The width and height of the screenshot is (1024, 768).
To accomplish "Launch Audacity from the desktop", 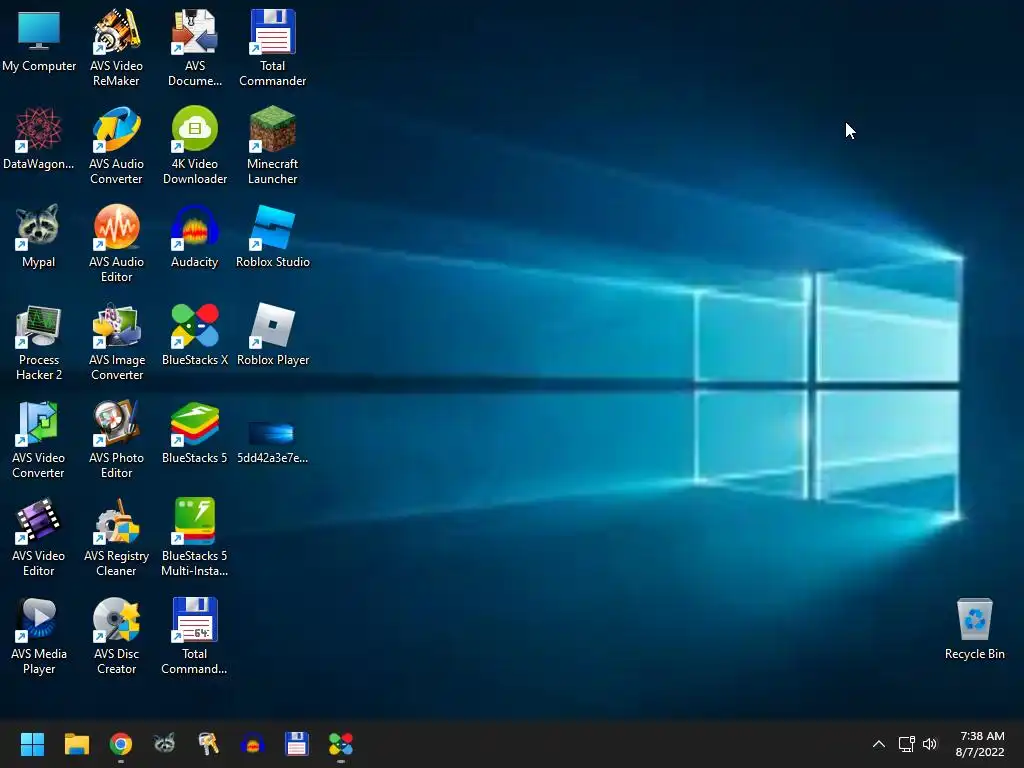I will point(195,237).
